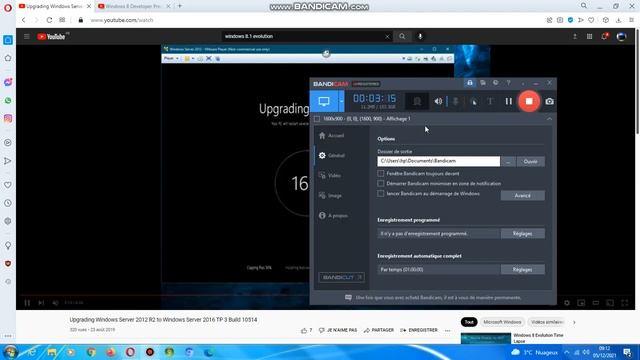Screen dimensions: 640x360
Task: Click the YouTube video progress bar
Action: [x=325, y=295]
